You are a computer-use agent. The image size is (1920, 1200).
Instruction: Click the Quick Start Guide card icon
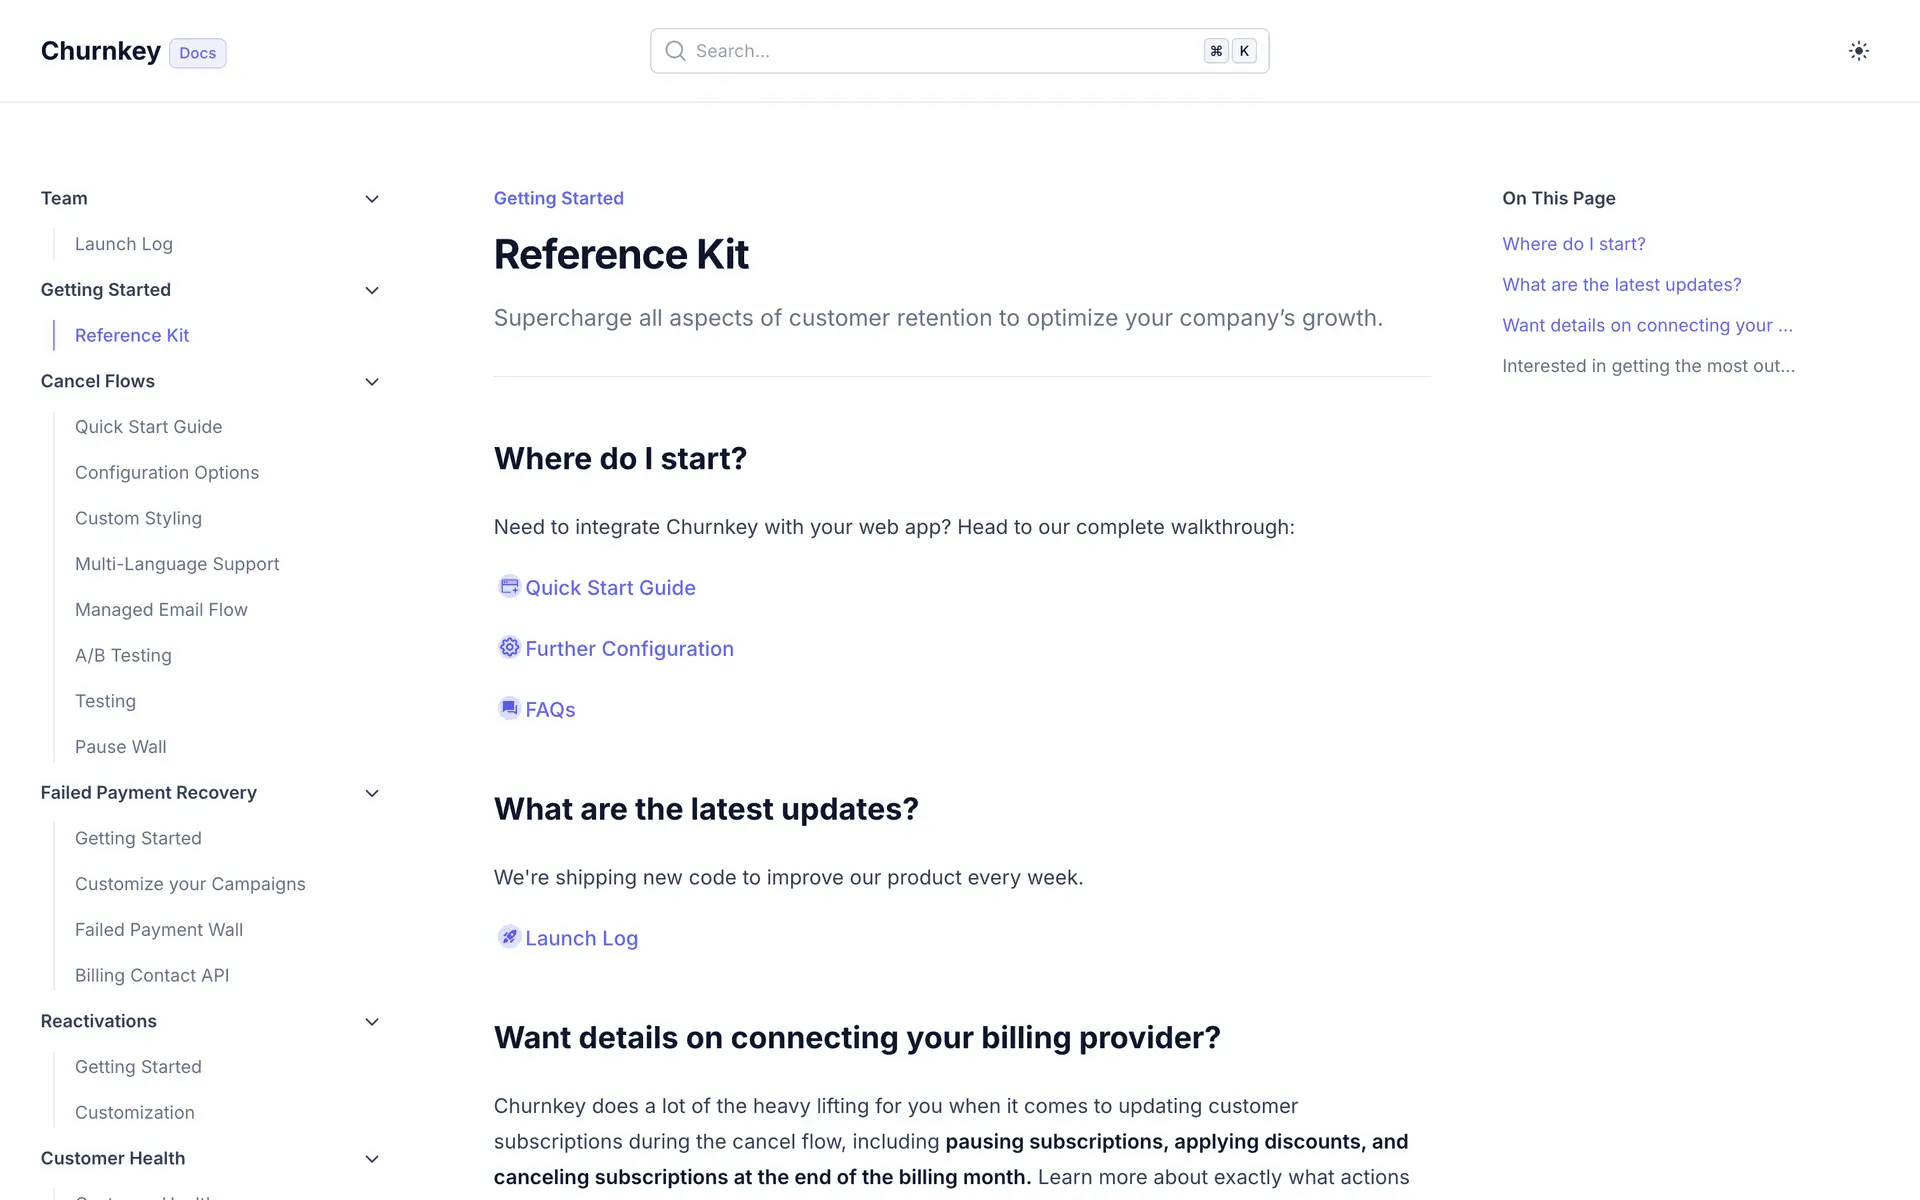tap(509, 587)
